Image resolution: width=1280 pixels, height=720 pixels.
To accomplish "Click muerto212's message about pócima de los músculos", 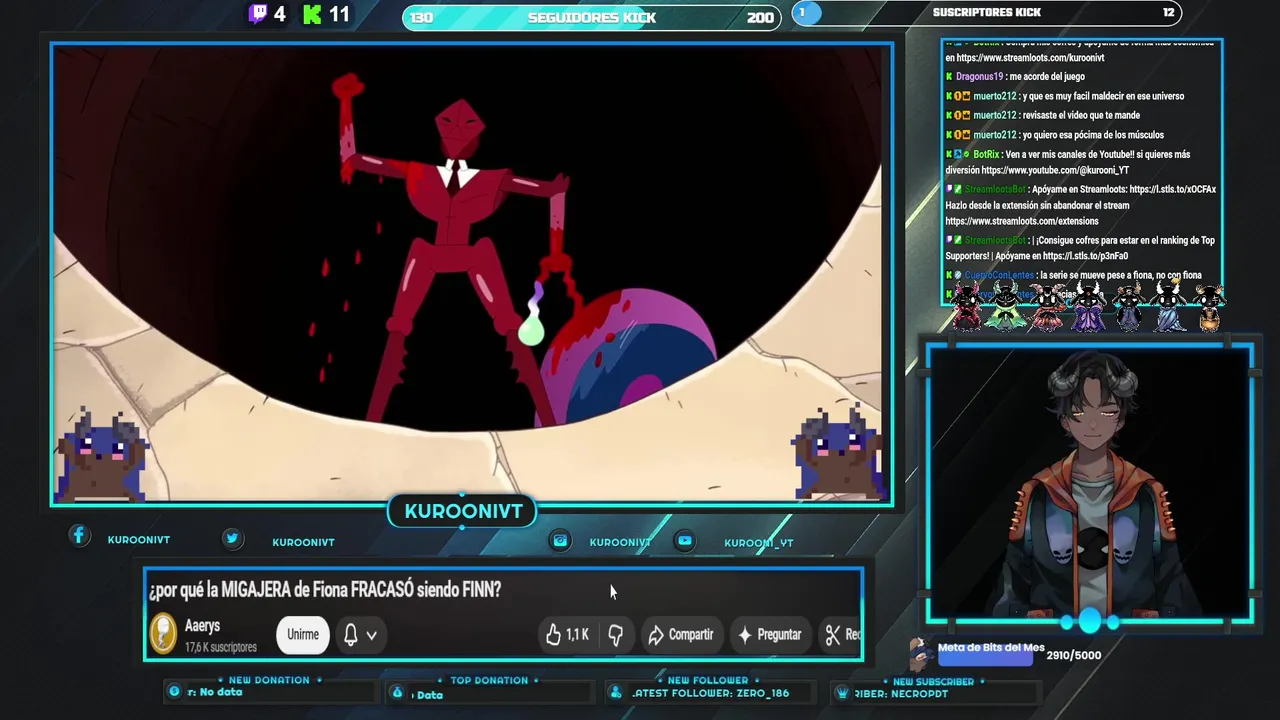I will pyautogui.click(x=1093, y=135).
